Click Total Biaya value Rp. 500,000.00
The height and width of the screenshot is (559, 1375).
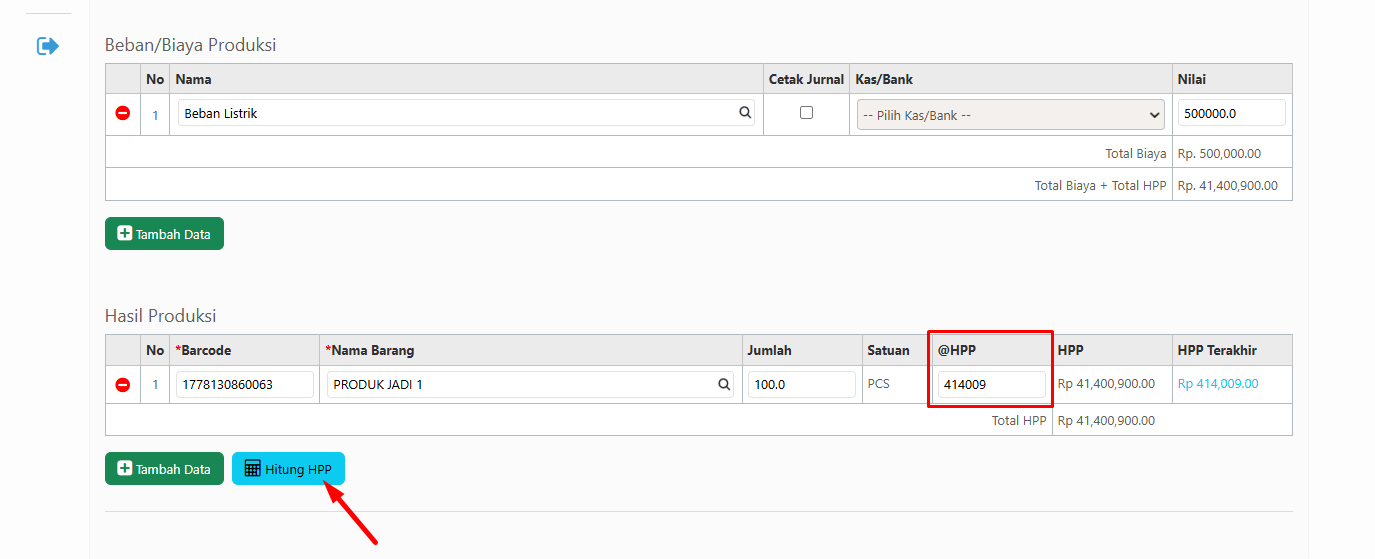[1219, 154]
